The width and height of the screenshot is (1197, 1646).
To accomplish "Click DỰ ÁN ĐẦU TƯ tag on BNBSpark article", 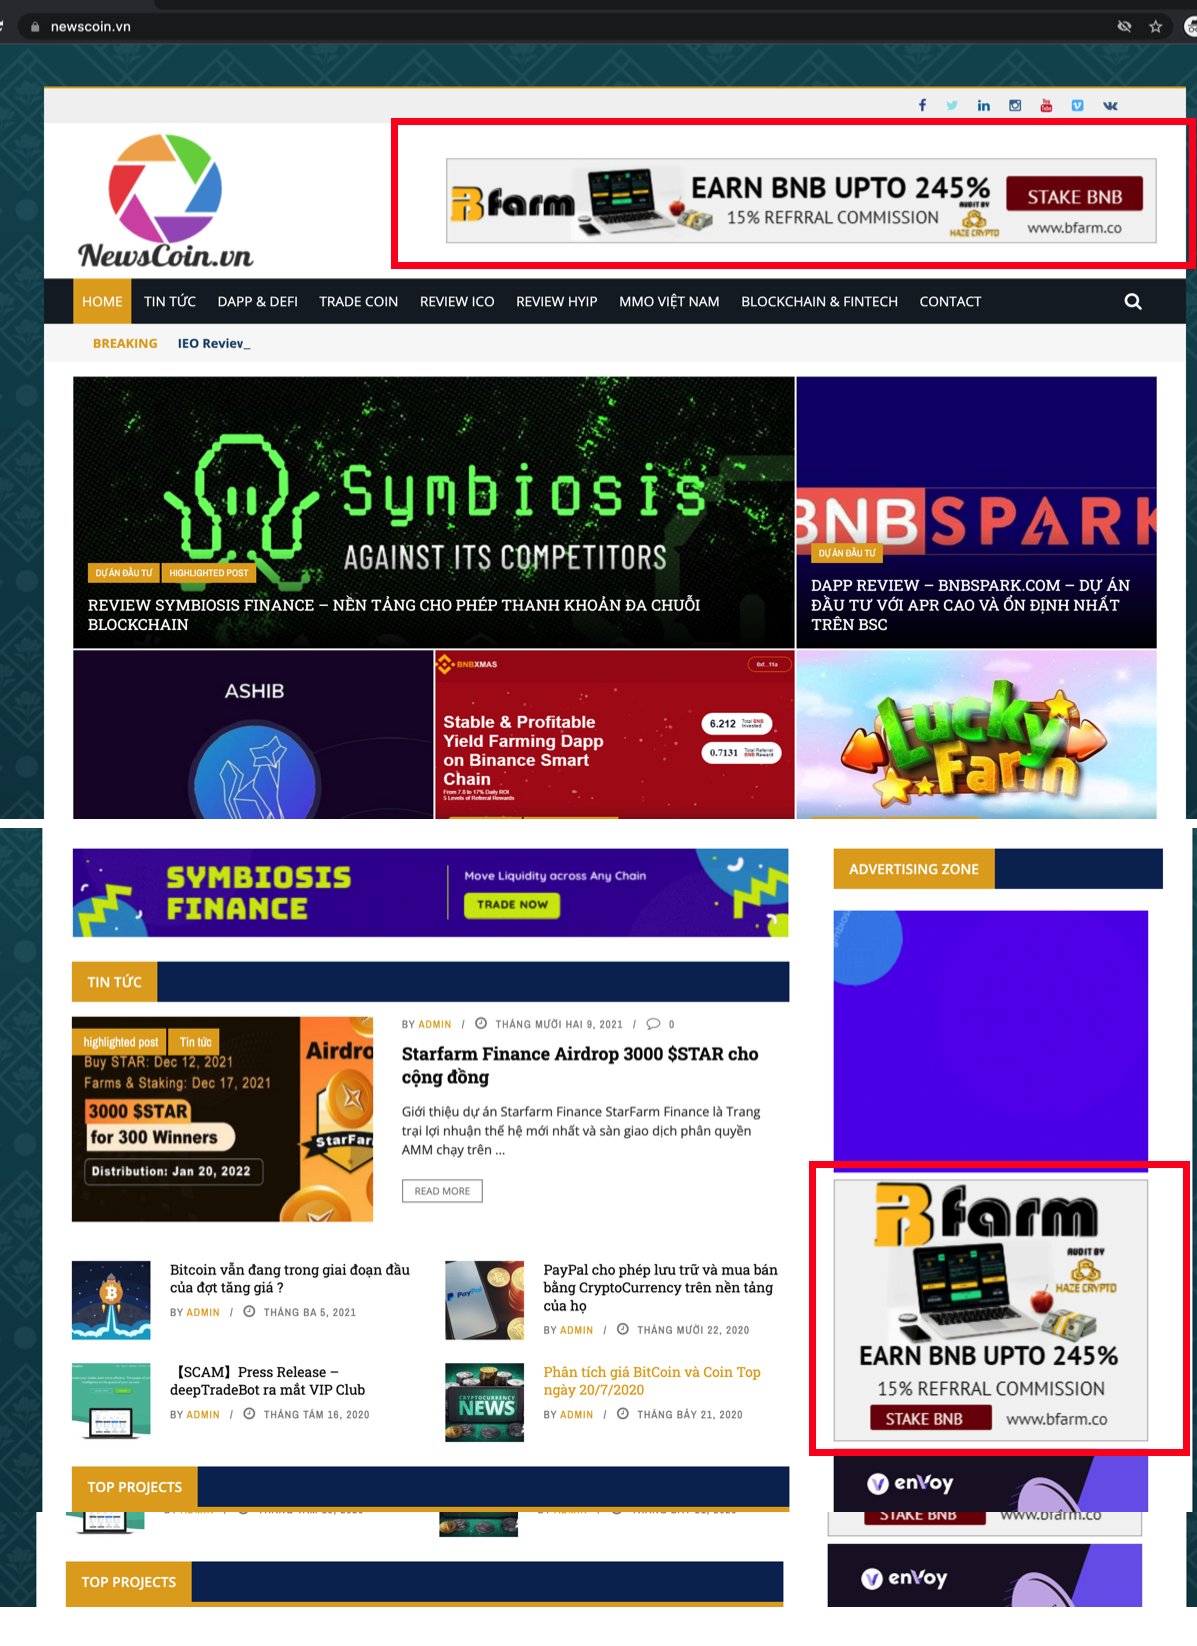I will click(847, 553).
